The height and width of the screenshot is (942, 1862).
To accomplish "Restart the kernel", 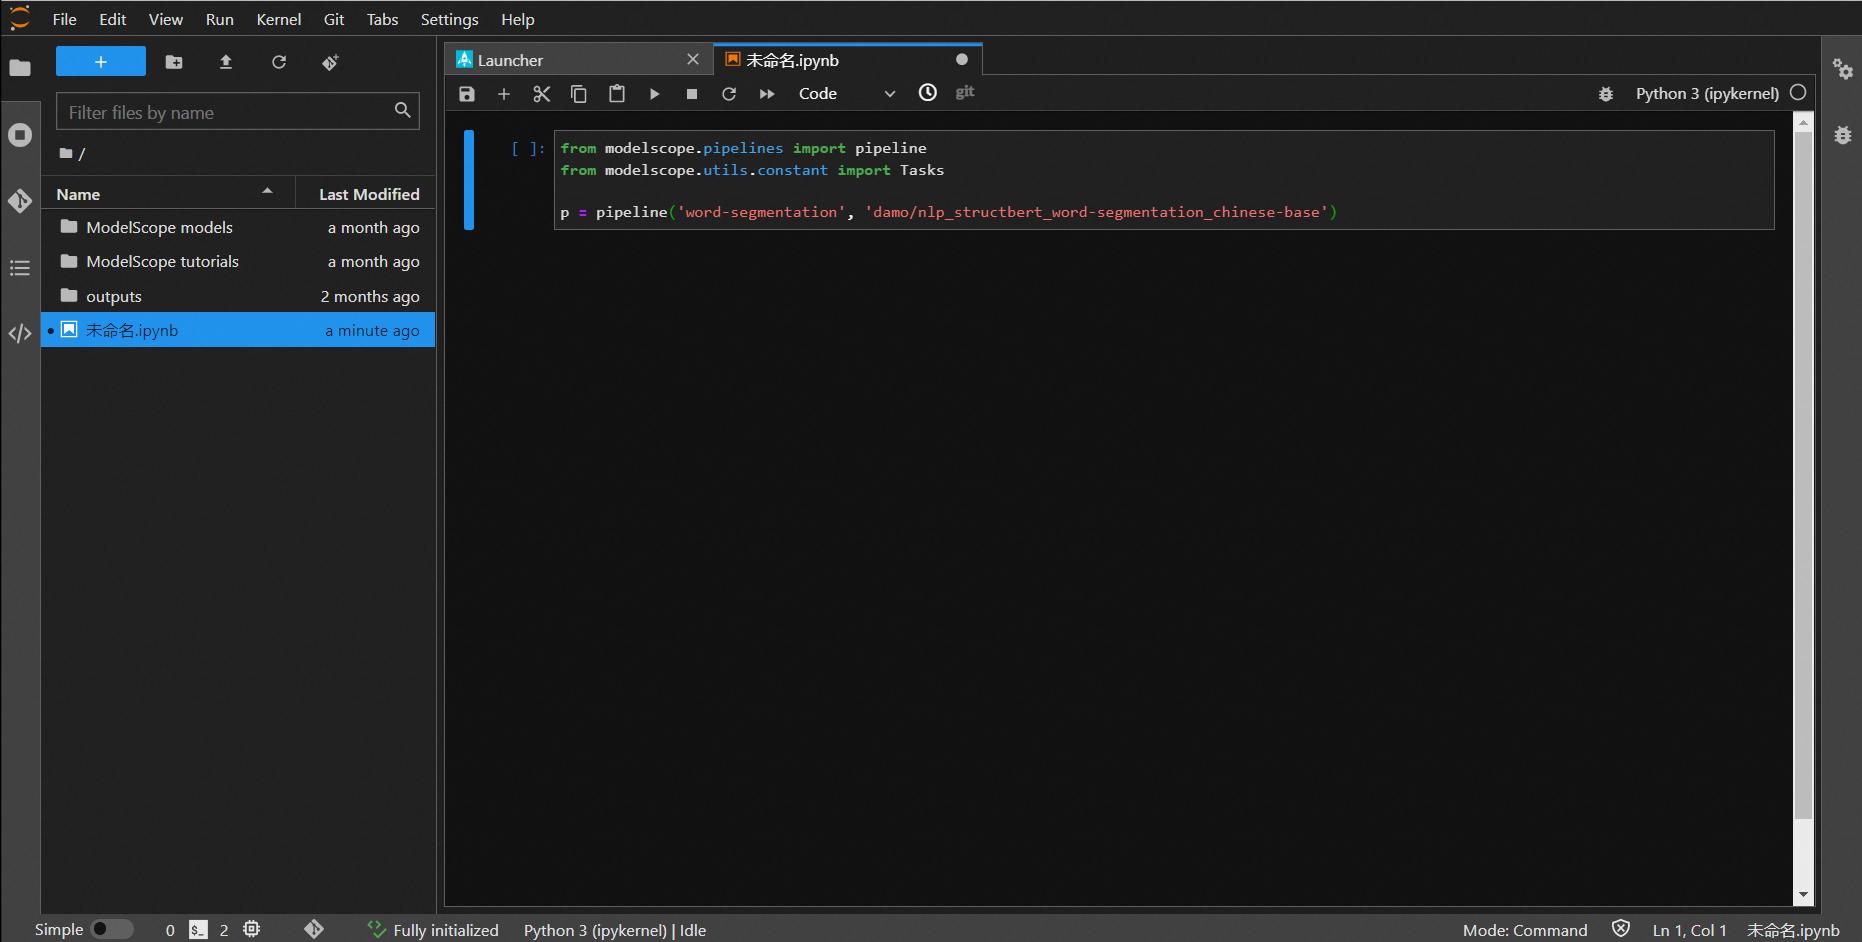I will pos(729,93).
